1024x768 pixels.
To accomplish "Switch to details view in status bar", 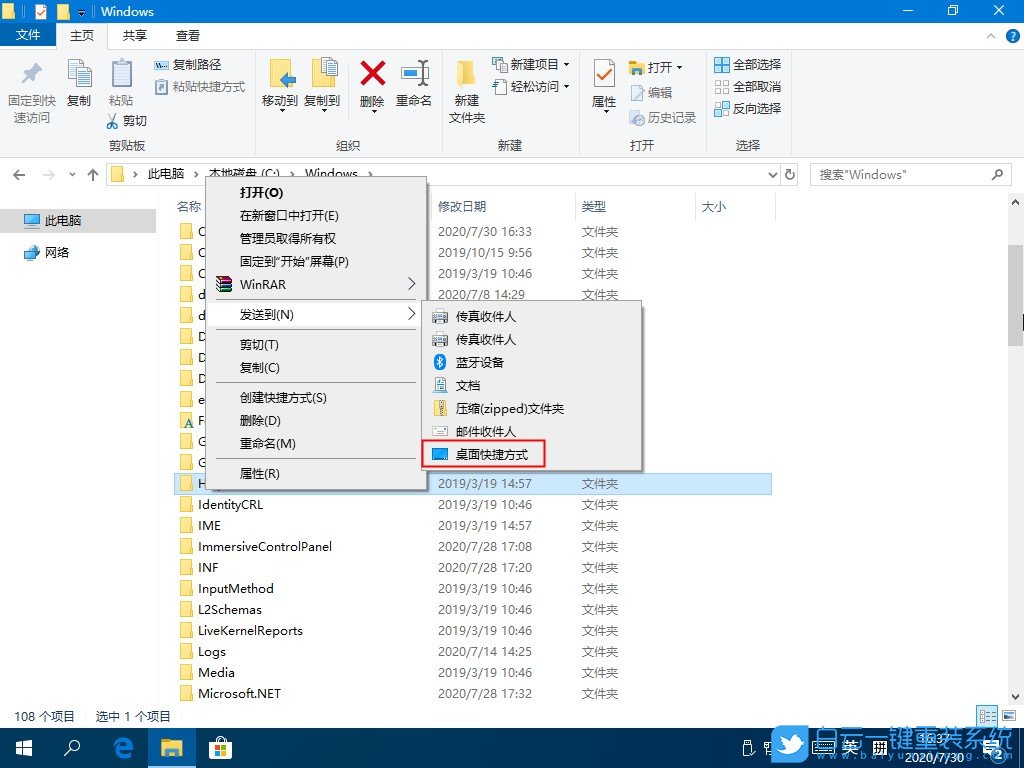I will pos(985,715).
